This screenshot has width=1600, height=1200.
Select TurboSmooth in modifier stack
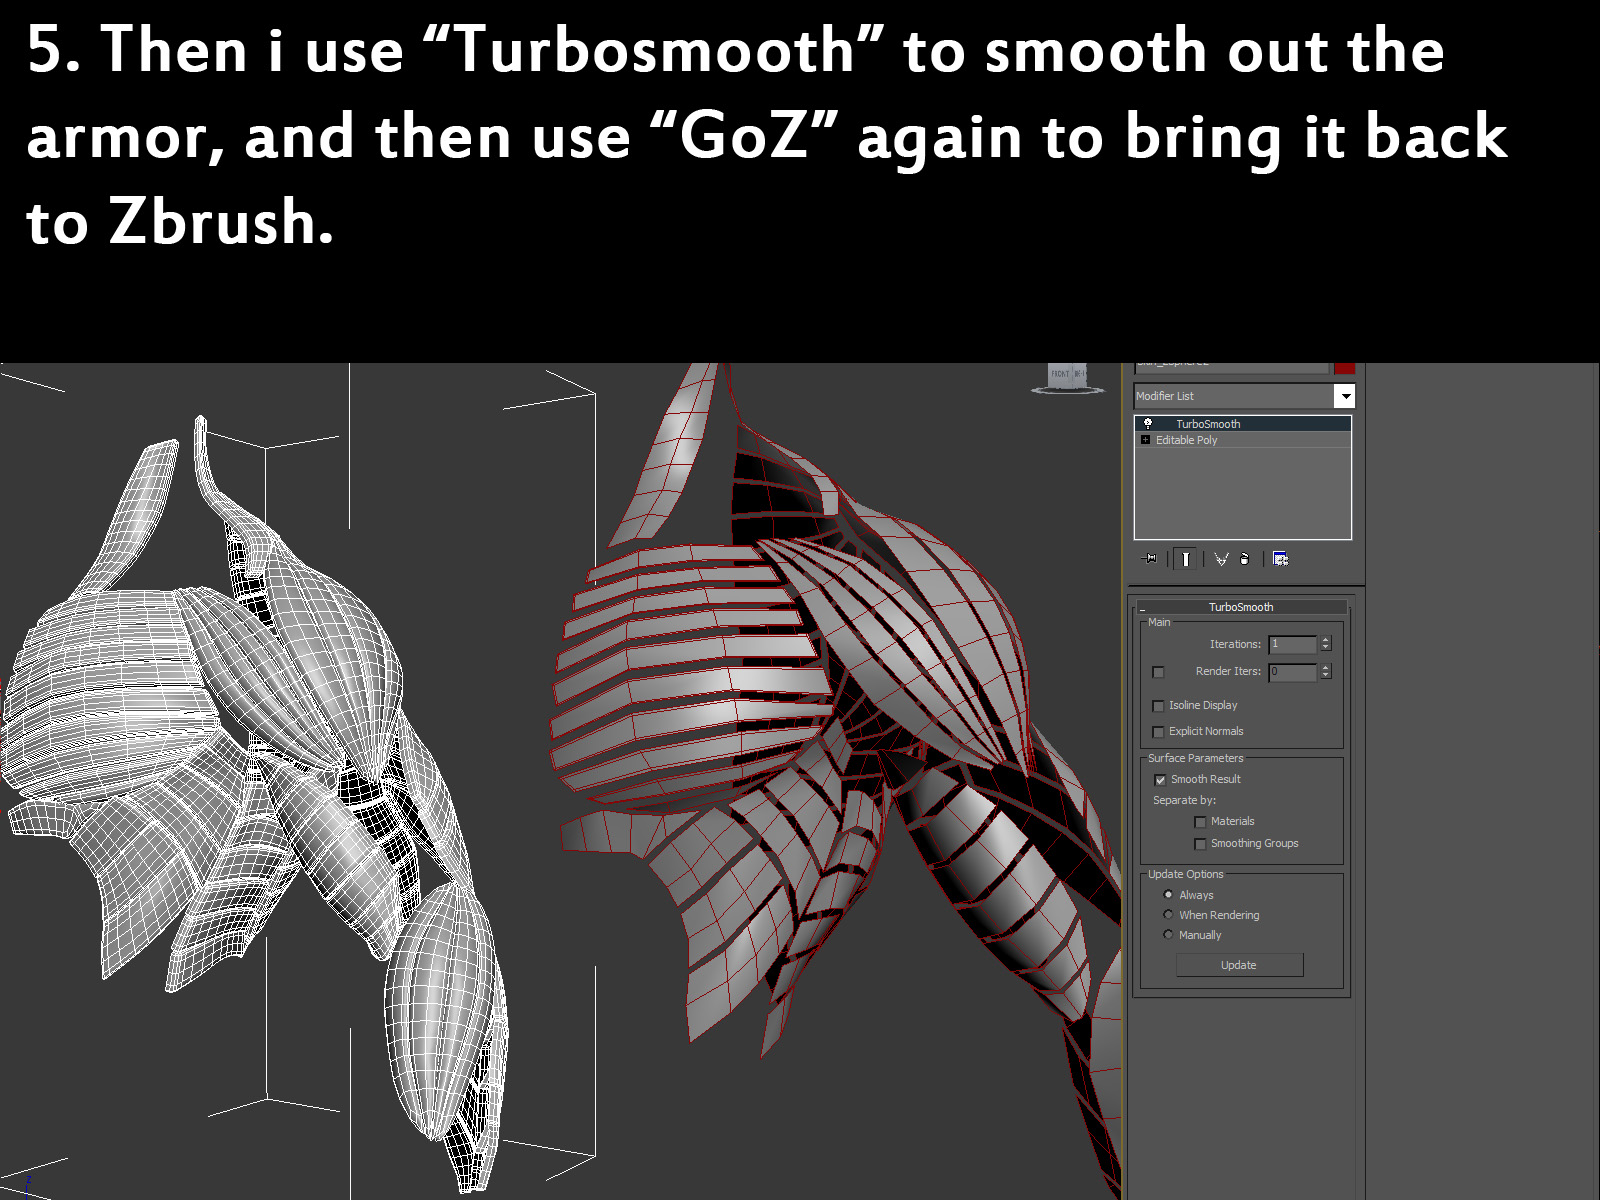click(1243, 424)
